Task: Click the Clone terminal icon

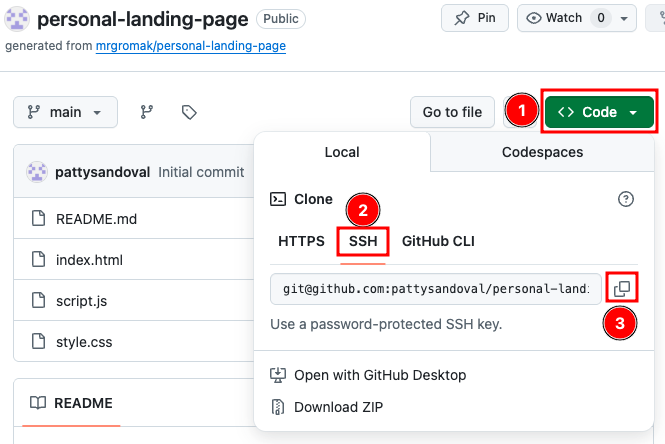Action: [x=278, y=199]
